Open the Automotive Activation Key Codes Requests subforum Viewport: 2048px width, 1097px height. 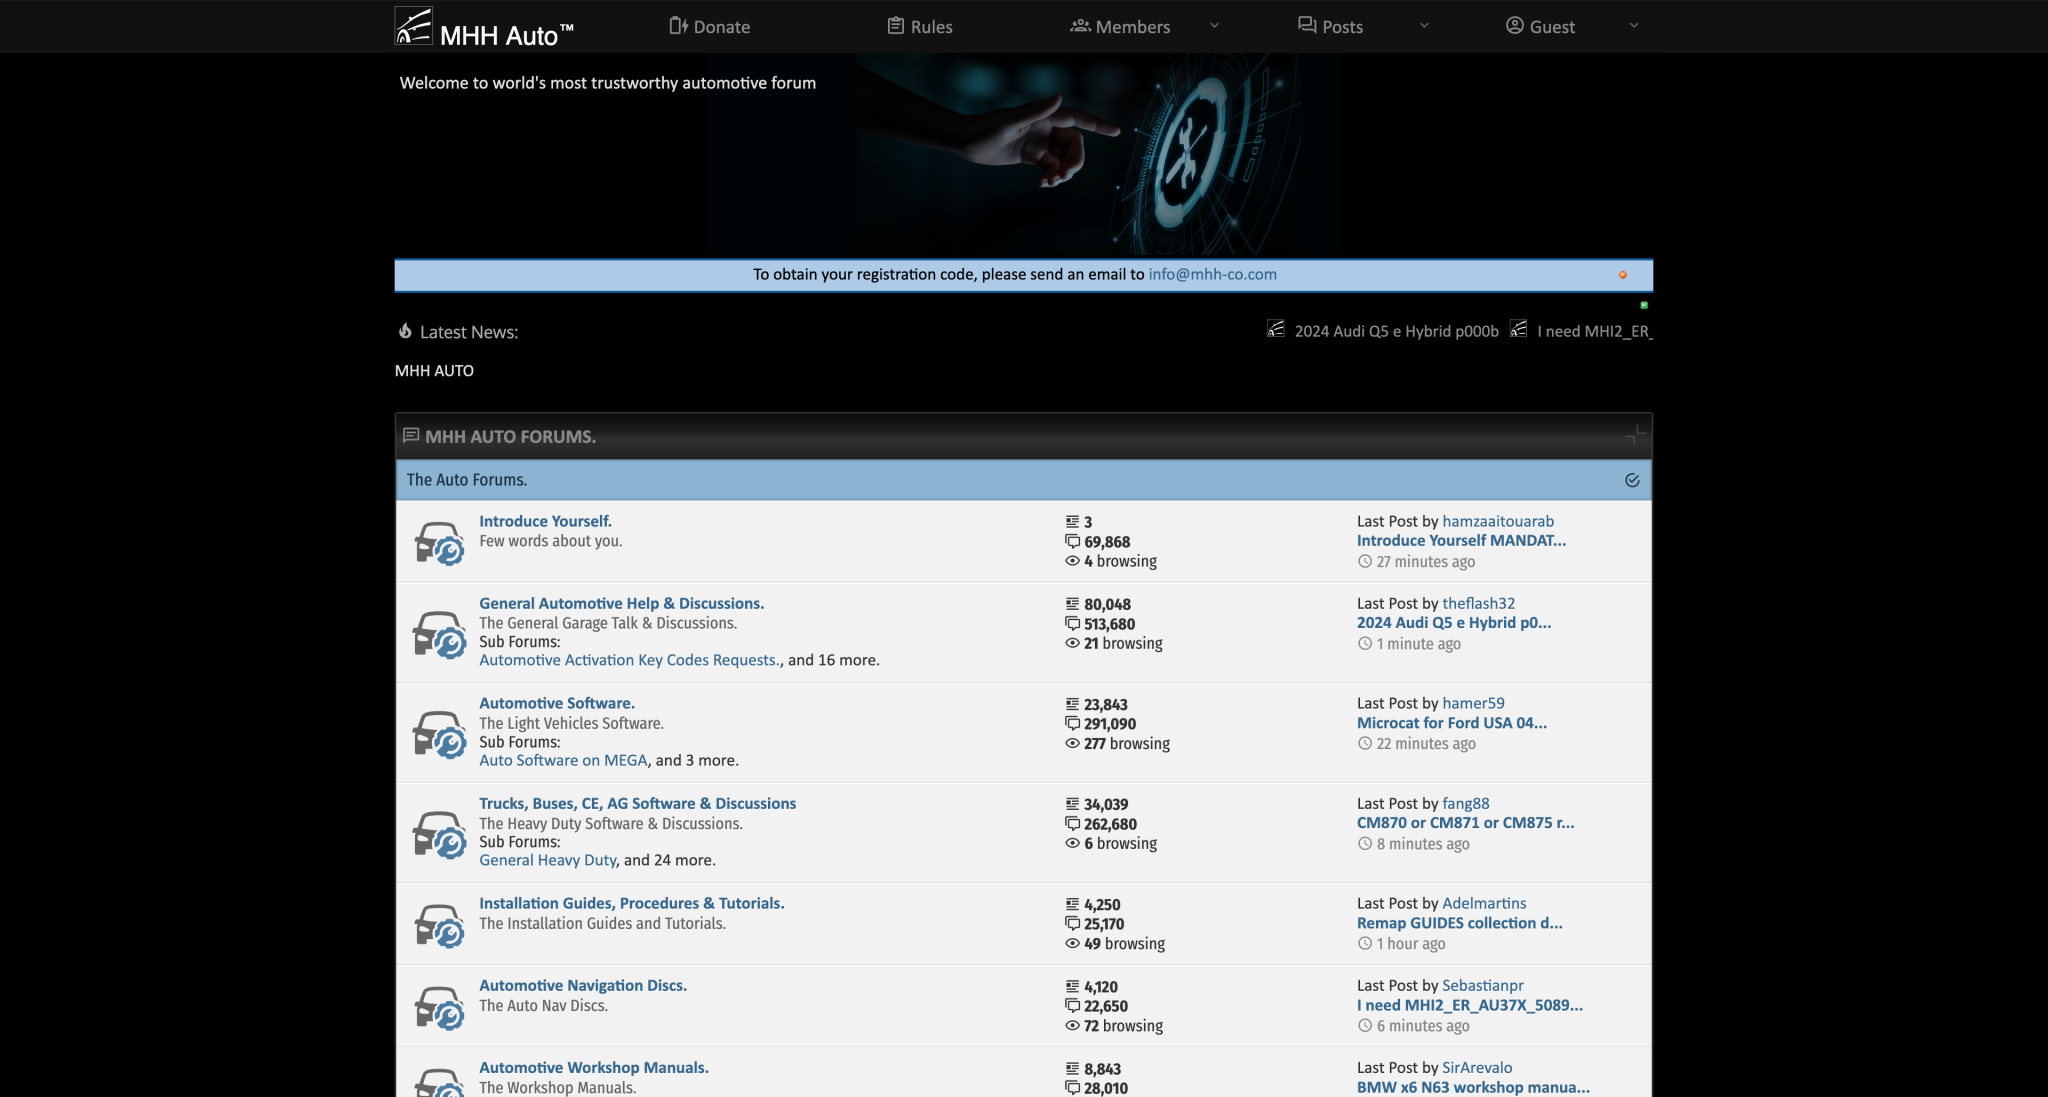tap(629, 660)
